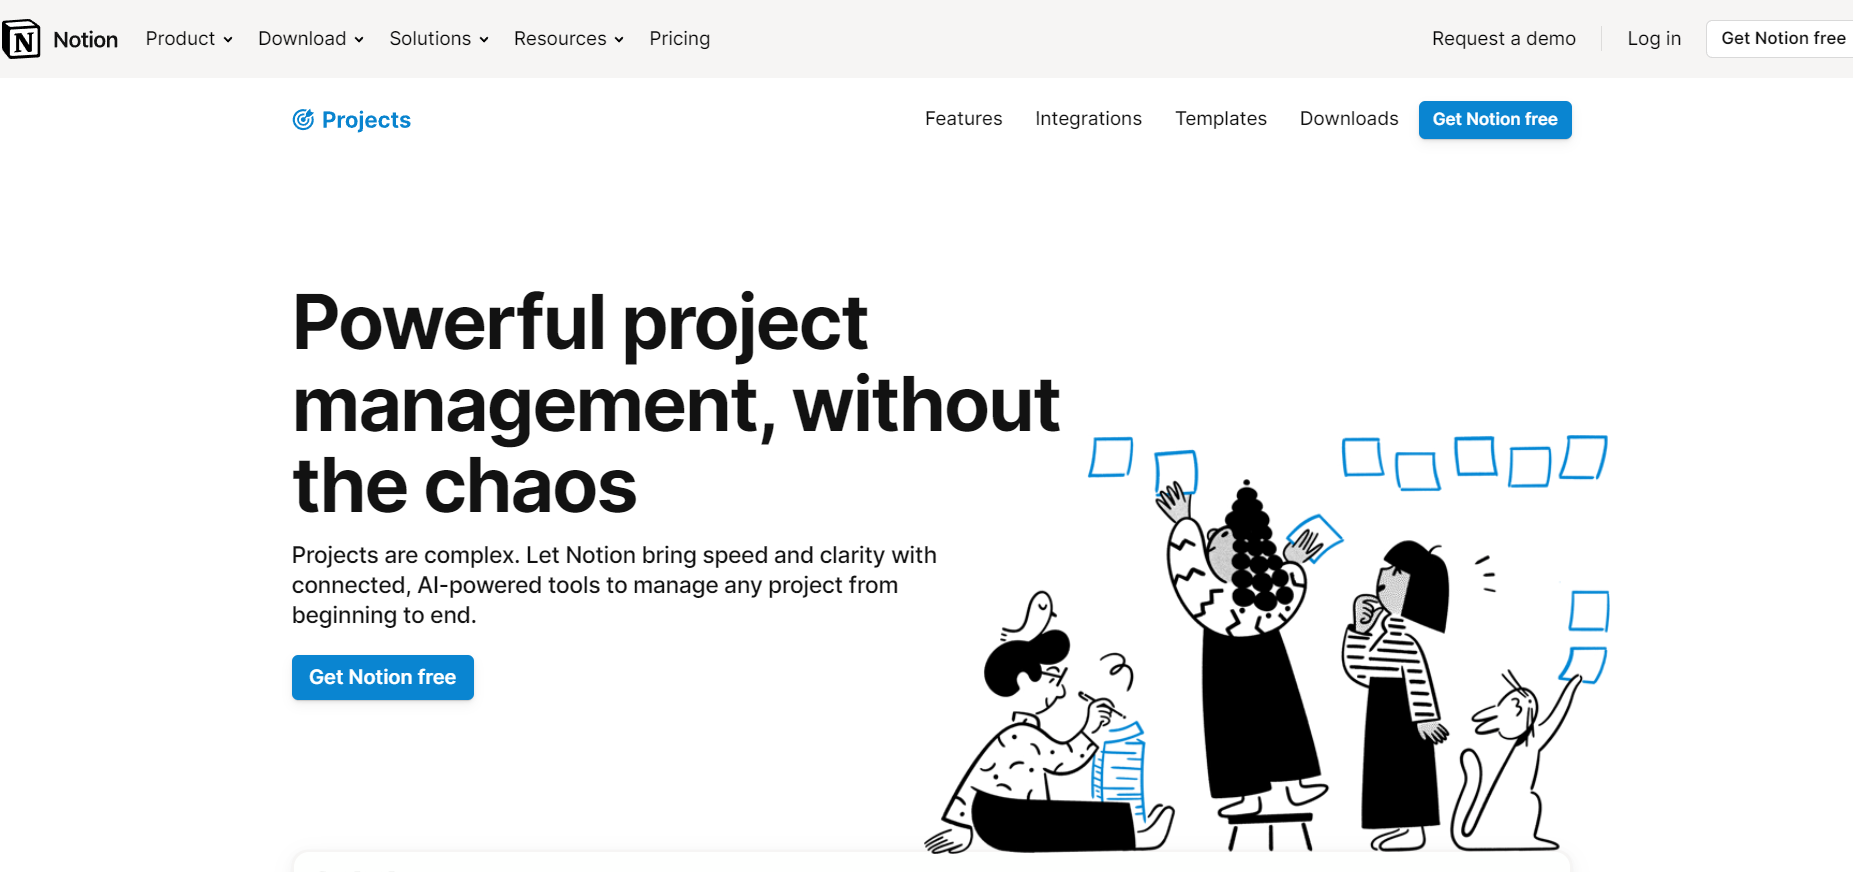1853x872 pixels.
Task: Click the Log in link
Action: pos(1654,39)
